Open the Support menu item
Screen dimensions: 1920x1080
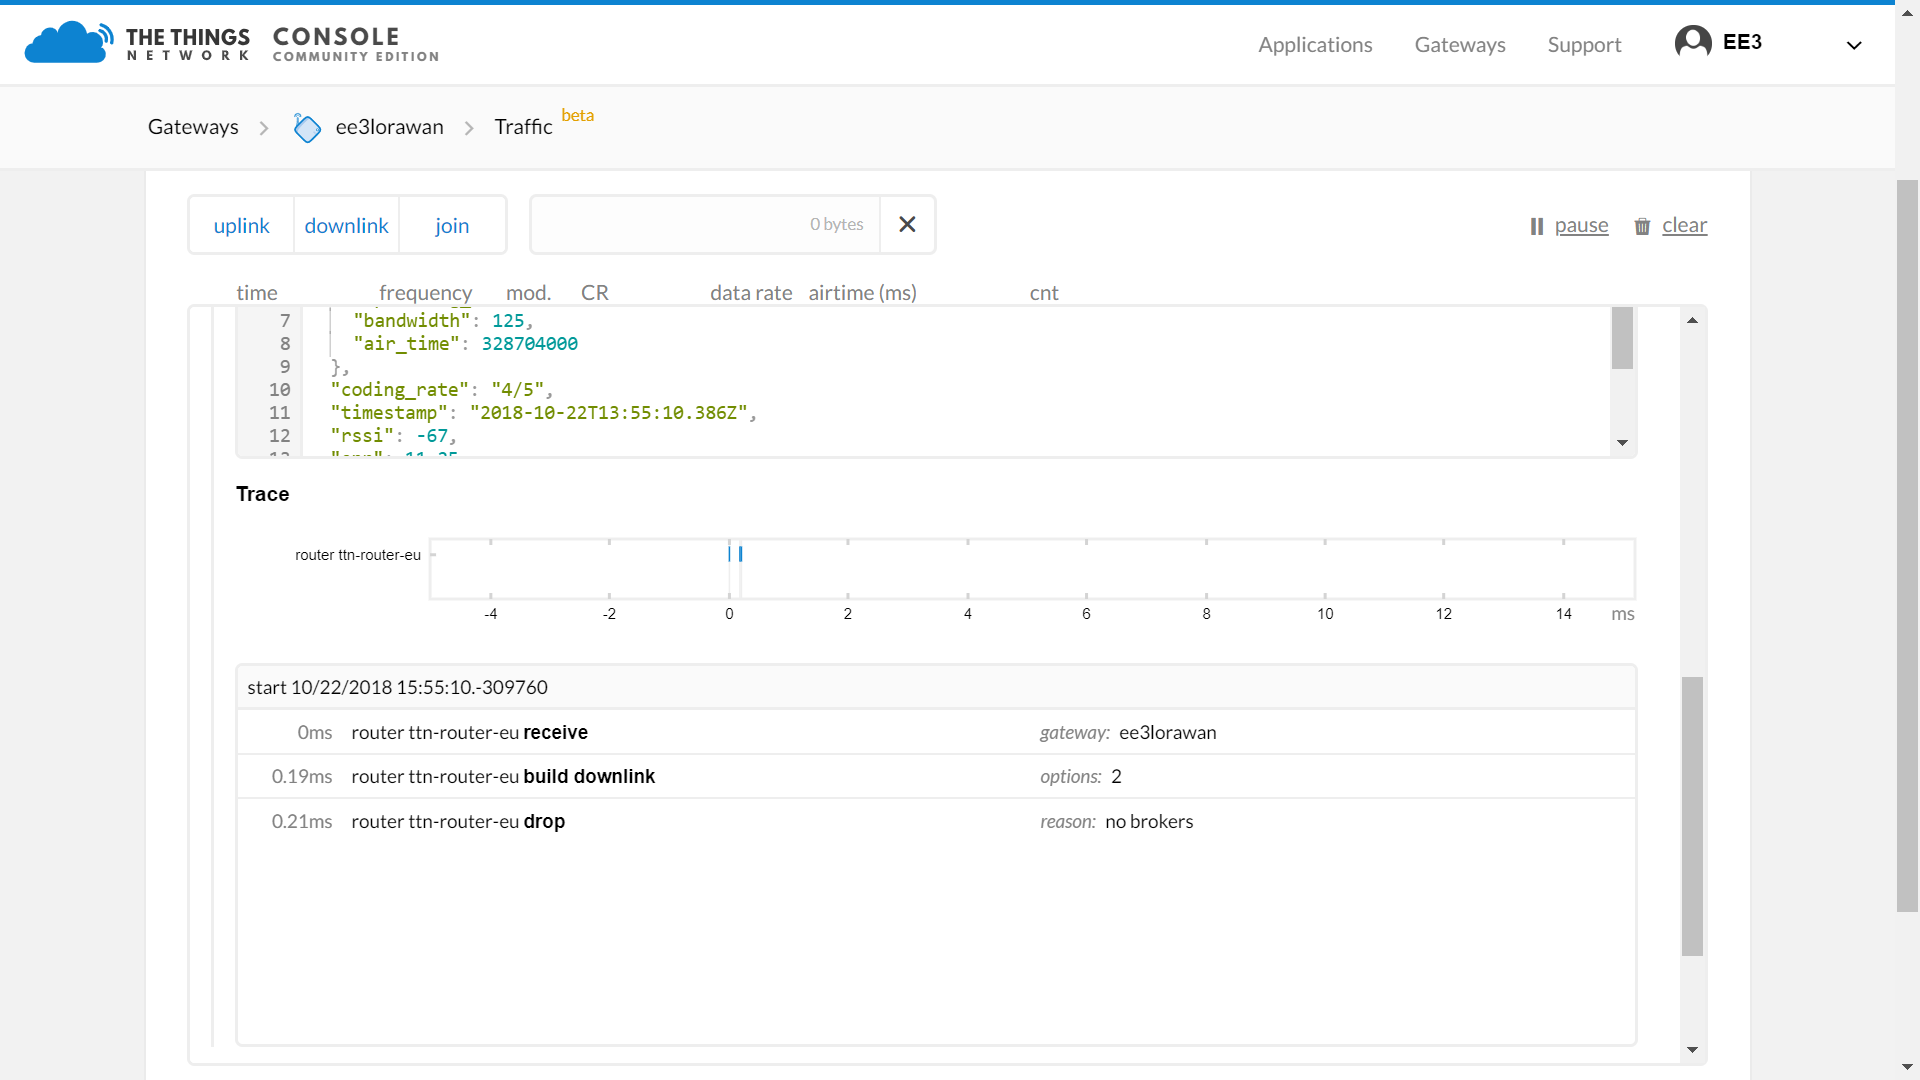(1583, 45)
